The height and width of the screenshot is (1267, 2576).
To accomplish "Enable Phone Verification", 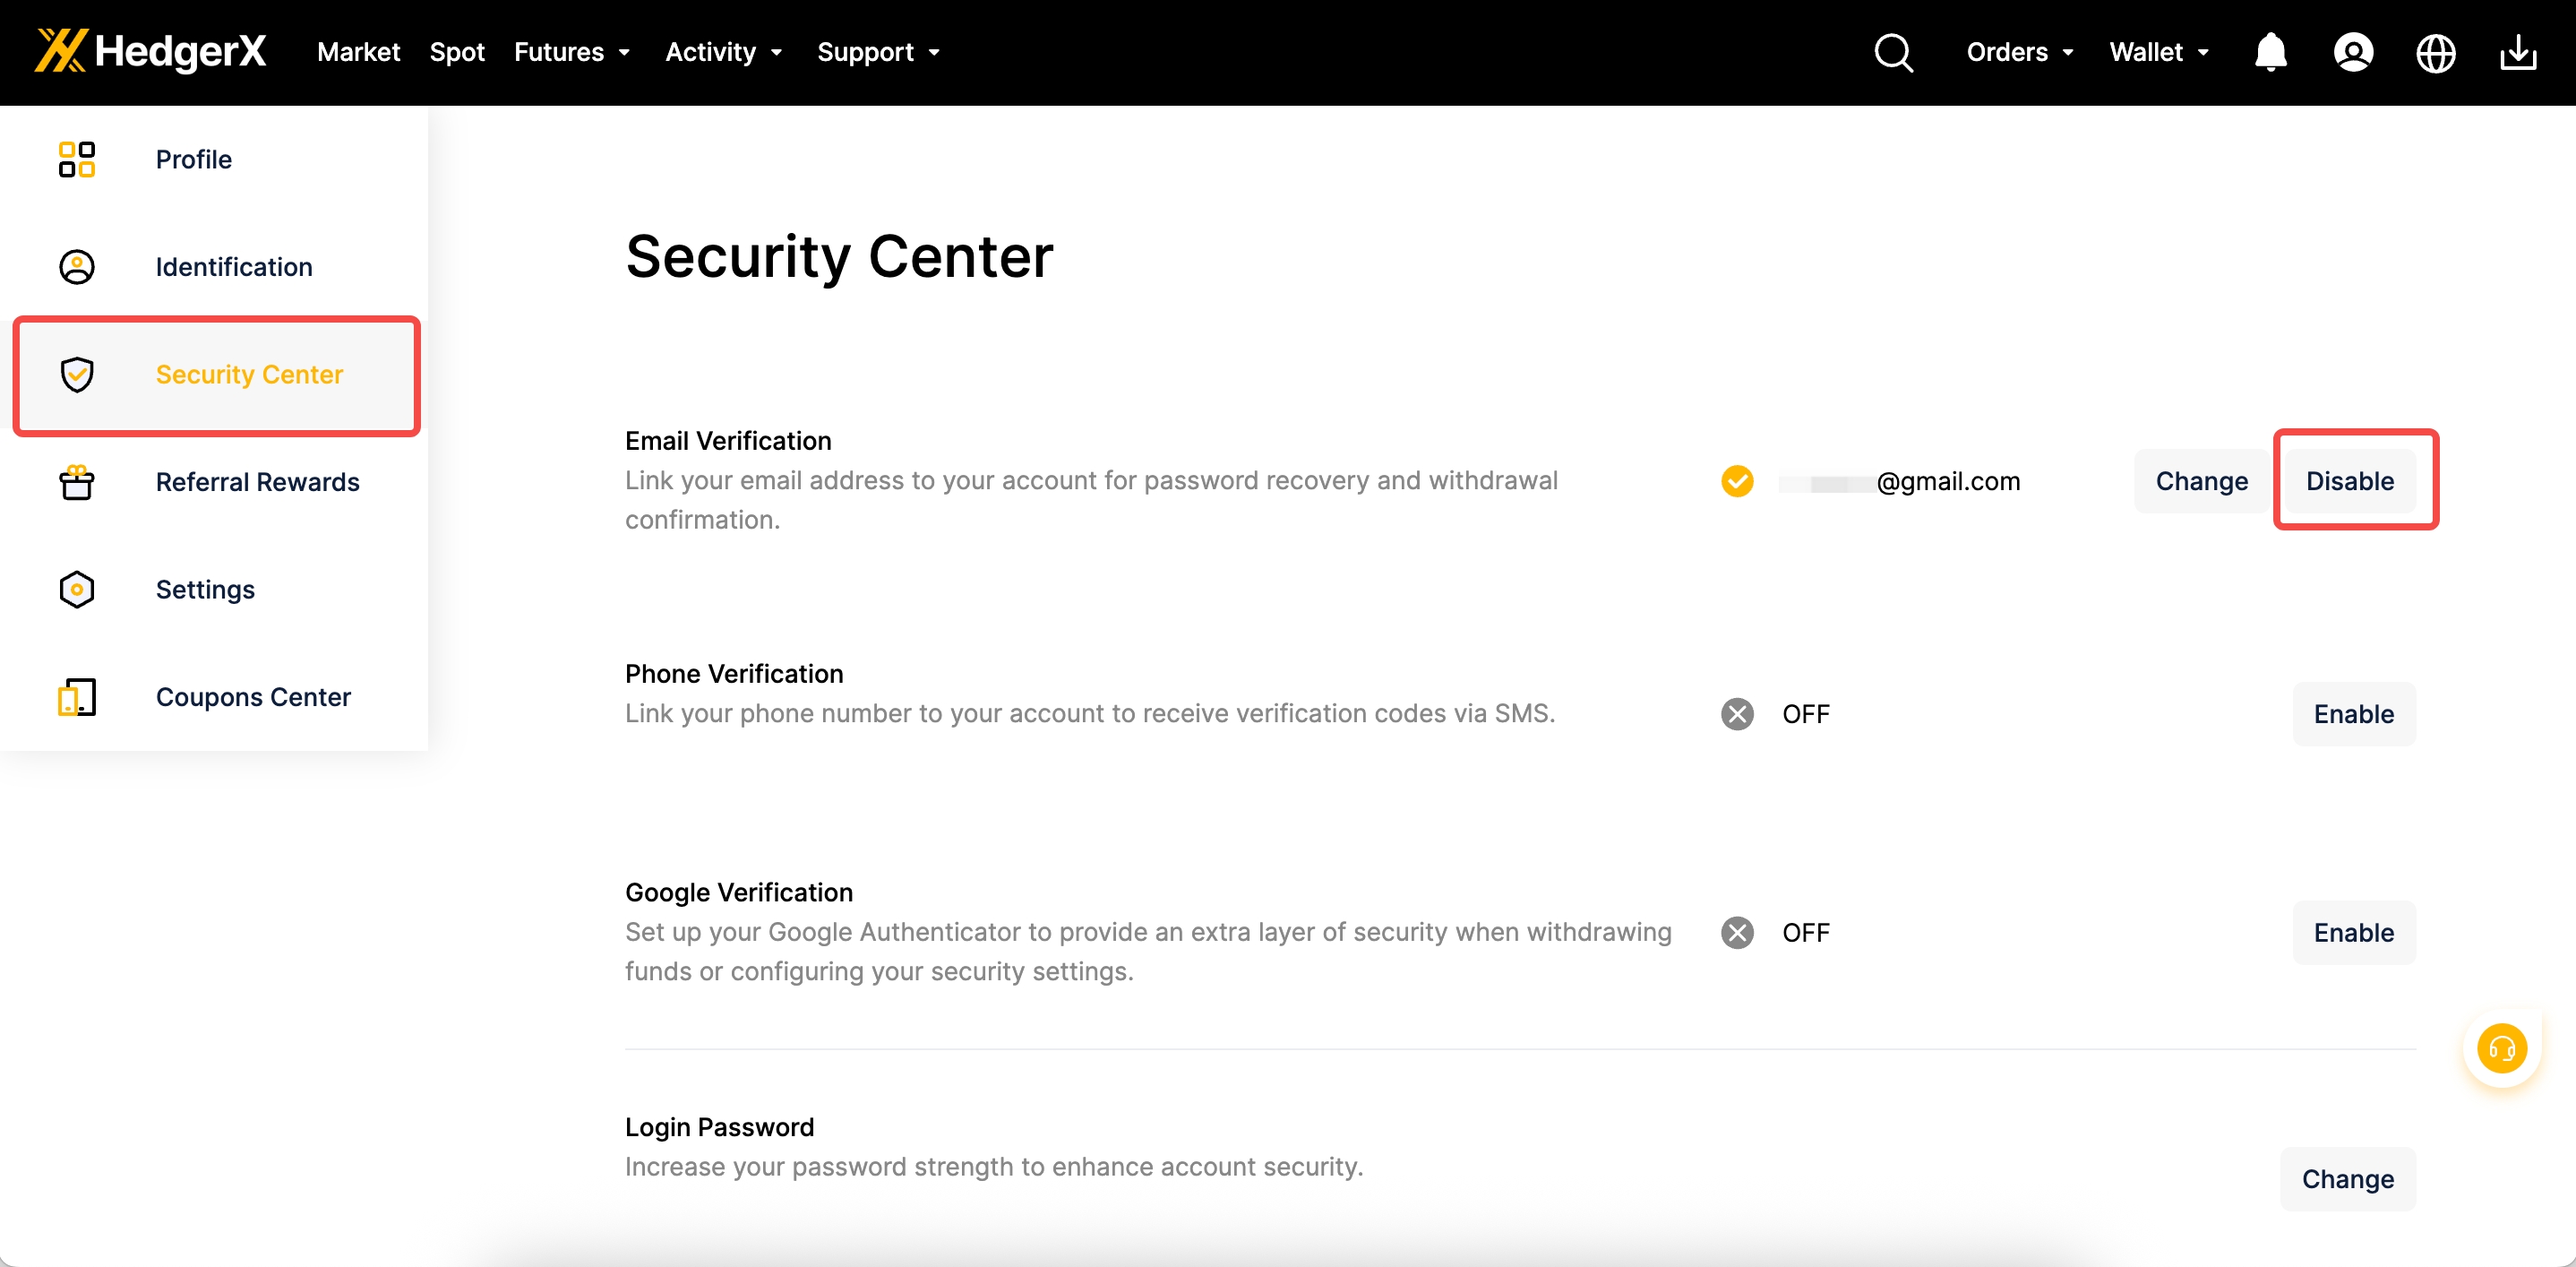I will tap(2353, 713).
